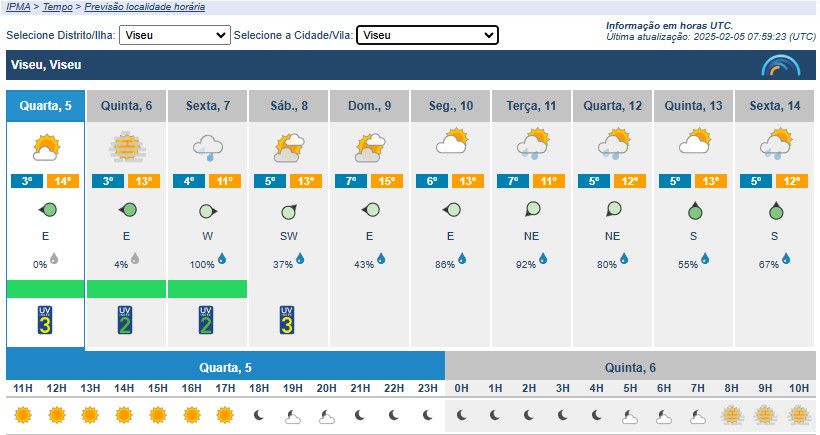820x435 pixels.
Task: Click the hourly Quinta, 6 header
Action: coord(630,368)
